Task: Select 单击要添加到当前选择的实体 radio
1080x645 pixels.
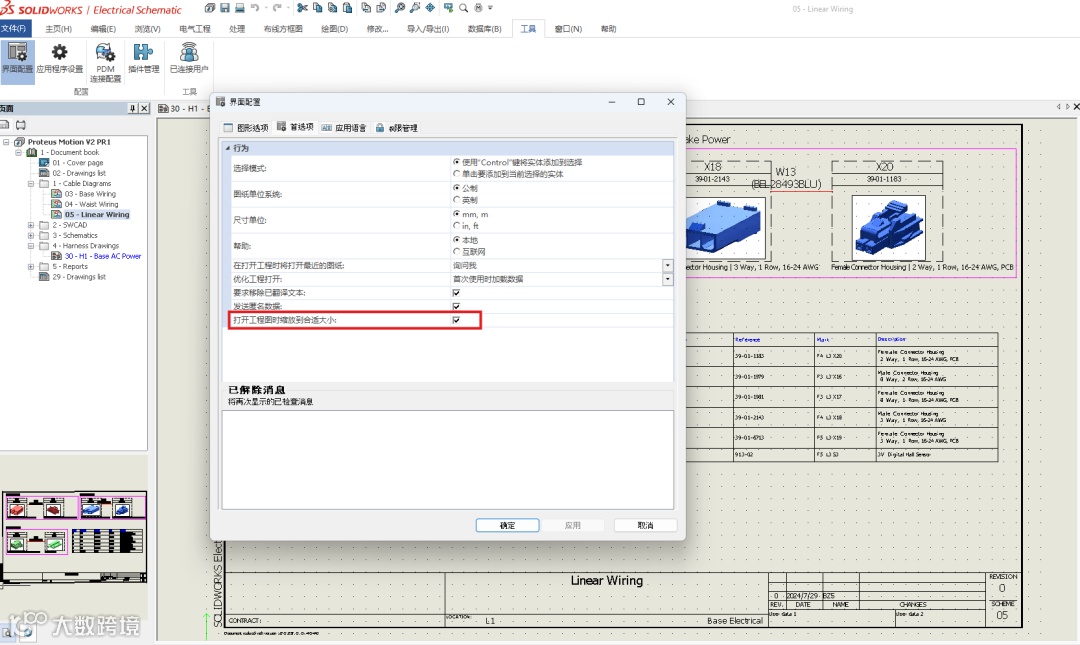Action: pyautogui.click(x=456, y=174)
